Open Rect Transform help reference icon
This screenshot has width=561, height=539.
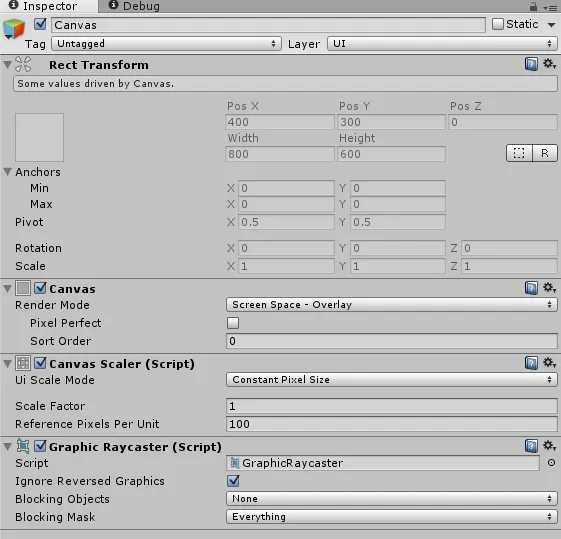[x=531, y=64]
